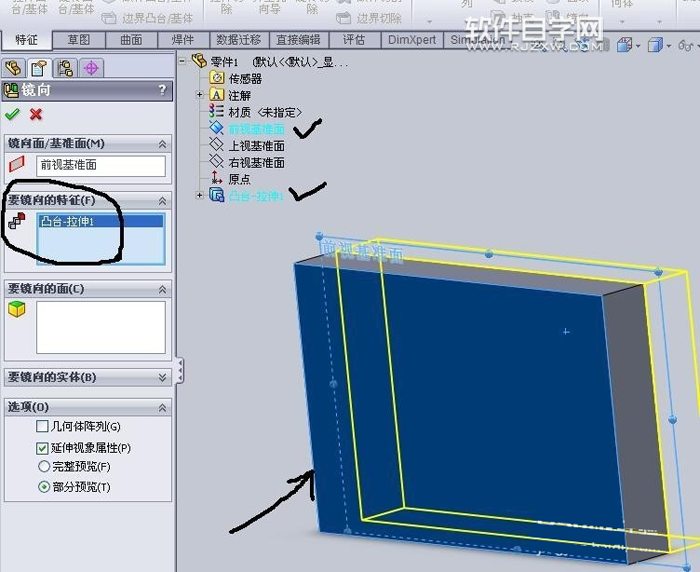Image resolution: width=700 pixels, height=572 pixels.
Task: Open the display style cube icon
Action: click(655, 45)
